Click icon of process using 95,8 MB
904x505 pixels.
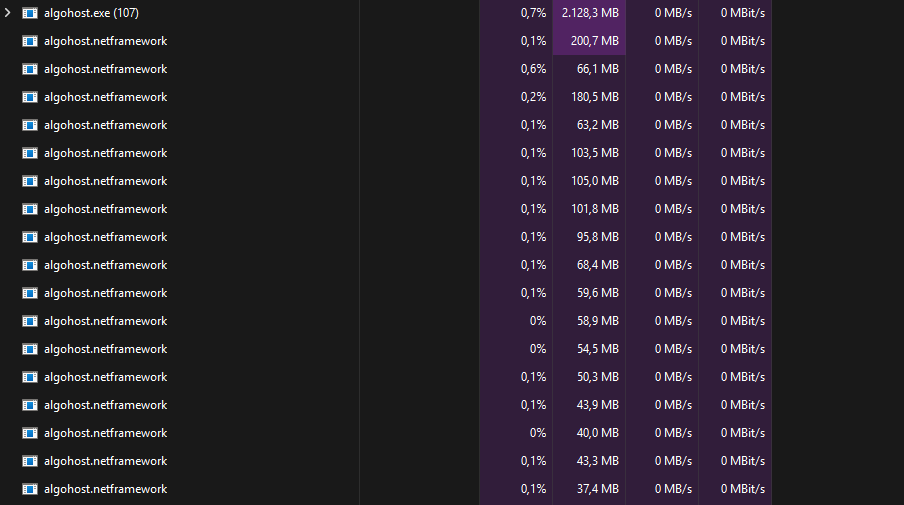pyautogui.click(x=30, y=237)
